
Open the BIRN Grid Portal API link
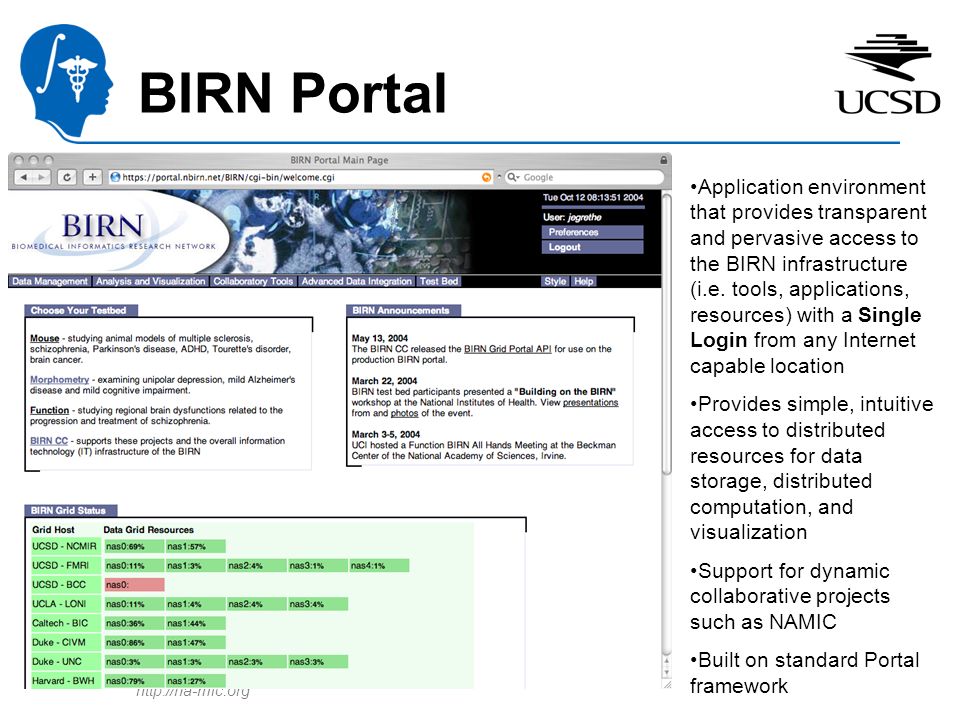508,350
